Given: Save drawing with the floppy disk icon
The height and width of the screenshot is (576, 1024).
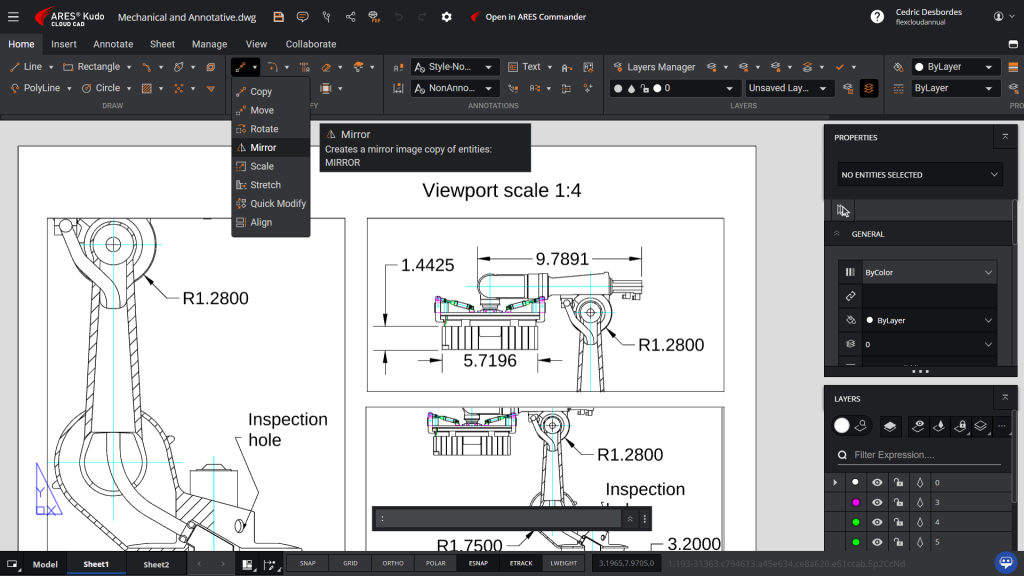Looking at the screenshot, I should pyautogui.click(x=278, y=17).
